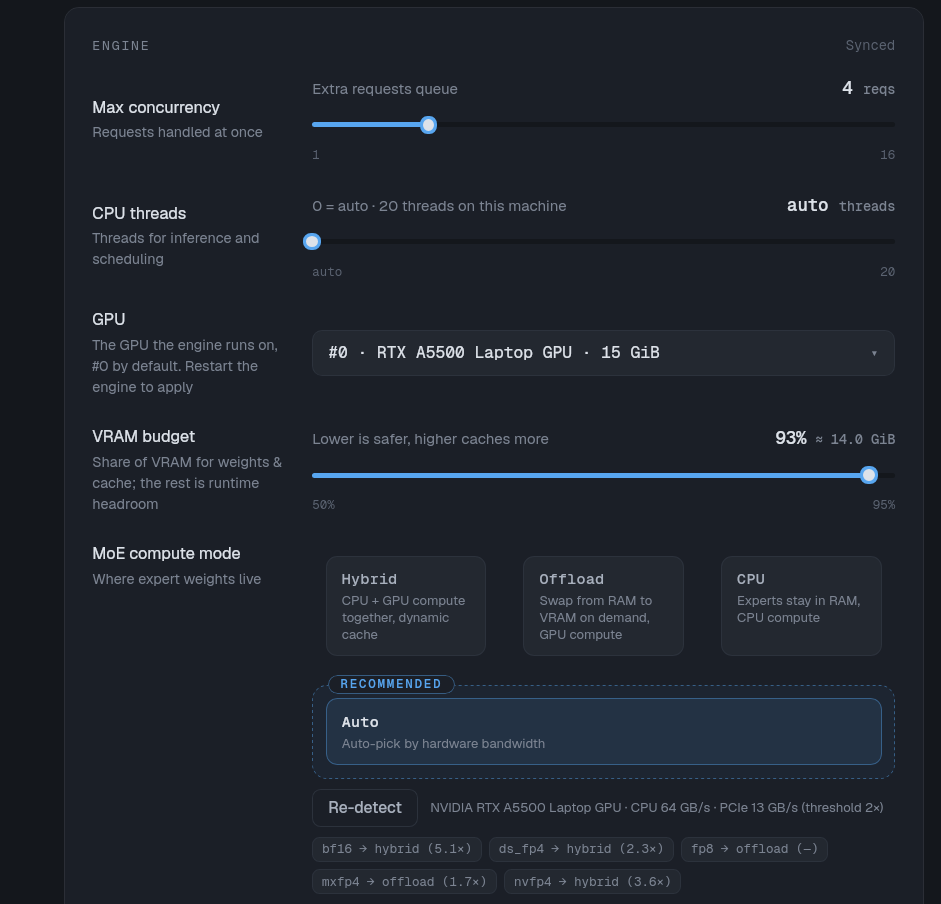Open the GPU selection dropdown
Viewport: 941px width, 904px height.
tap(603, 353)
